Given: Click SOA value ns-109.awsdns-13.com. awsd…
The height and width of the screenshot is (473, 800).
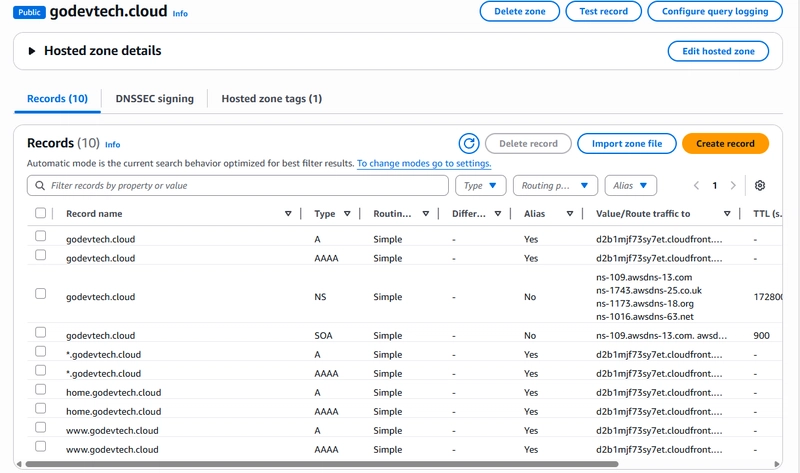Looking at the screenshot, I should click(x=661, y=335).
